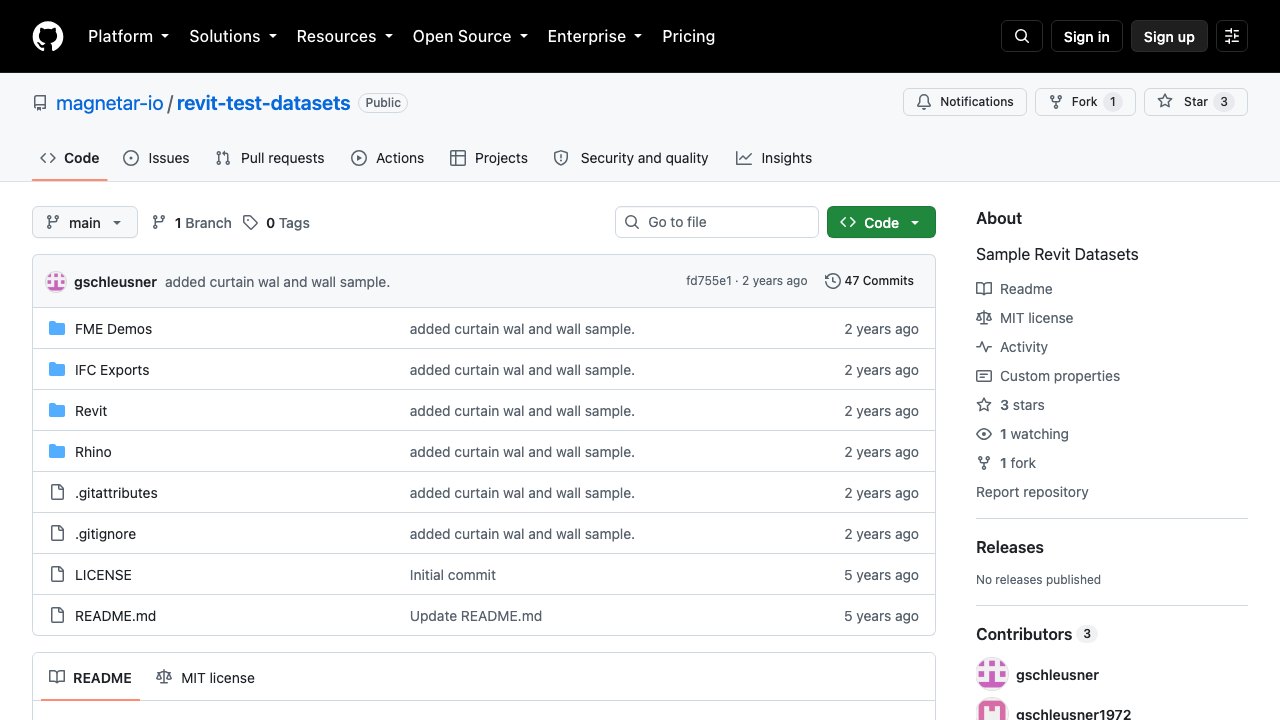Select the Code tab
Screen dimensions: 1280x720
pos(70,158)
